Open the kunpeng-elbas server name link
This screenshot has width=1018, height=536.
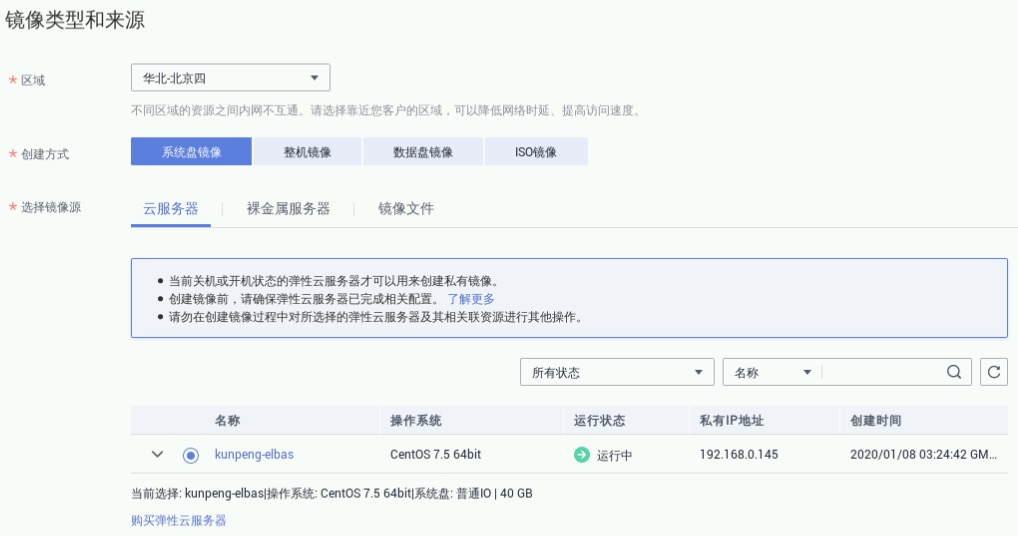pyautogui.click(x=254, y=455)
